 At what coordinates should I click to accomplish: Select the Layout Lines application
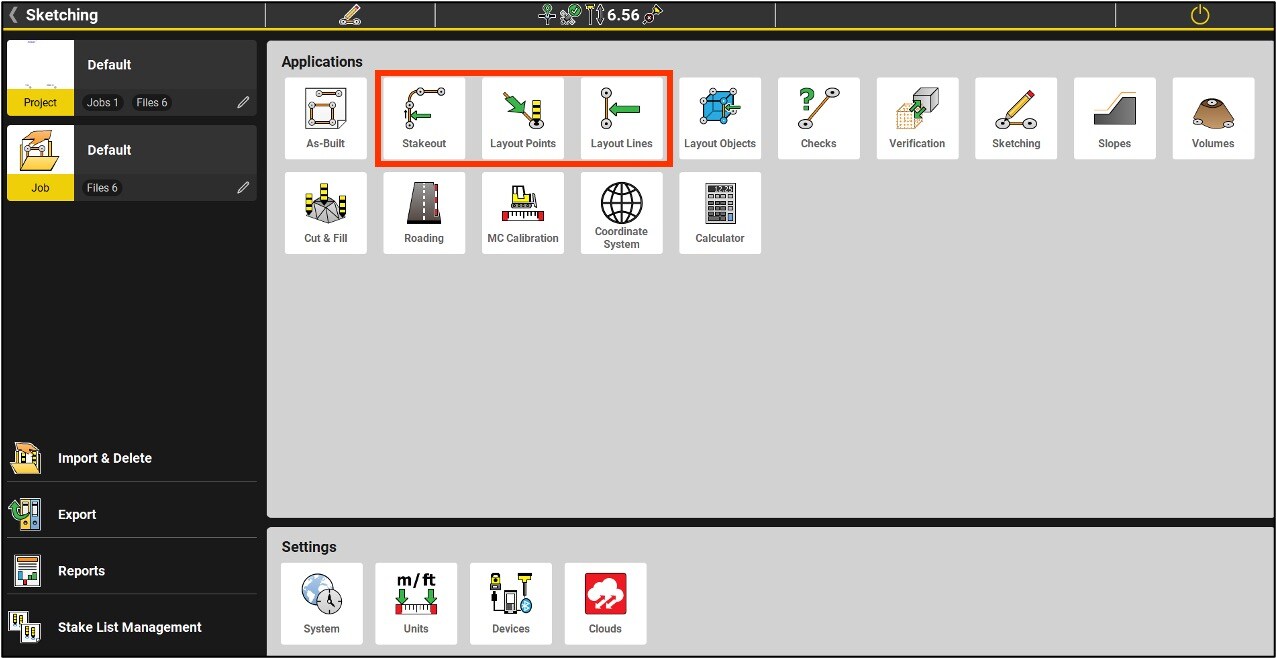(x=621, y=118)
